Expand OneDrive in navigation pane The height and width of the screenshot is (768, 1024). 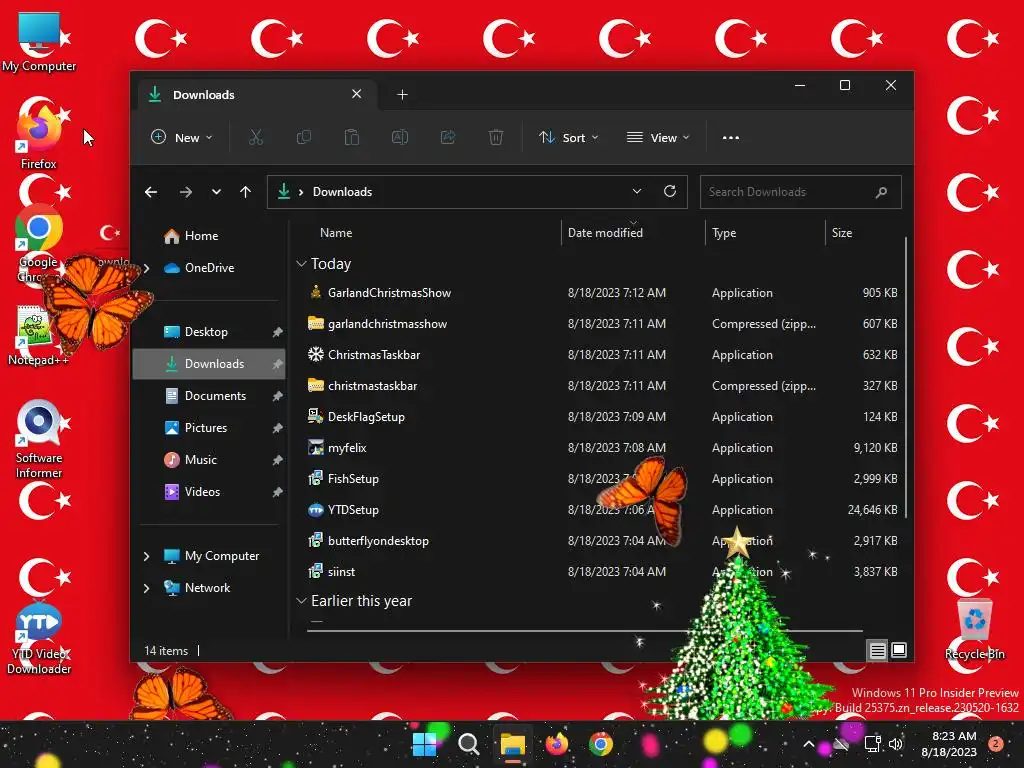(x=147, y=268)
